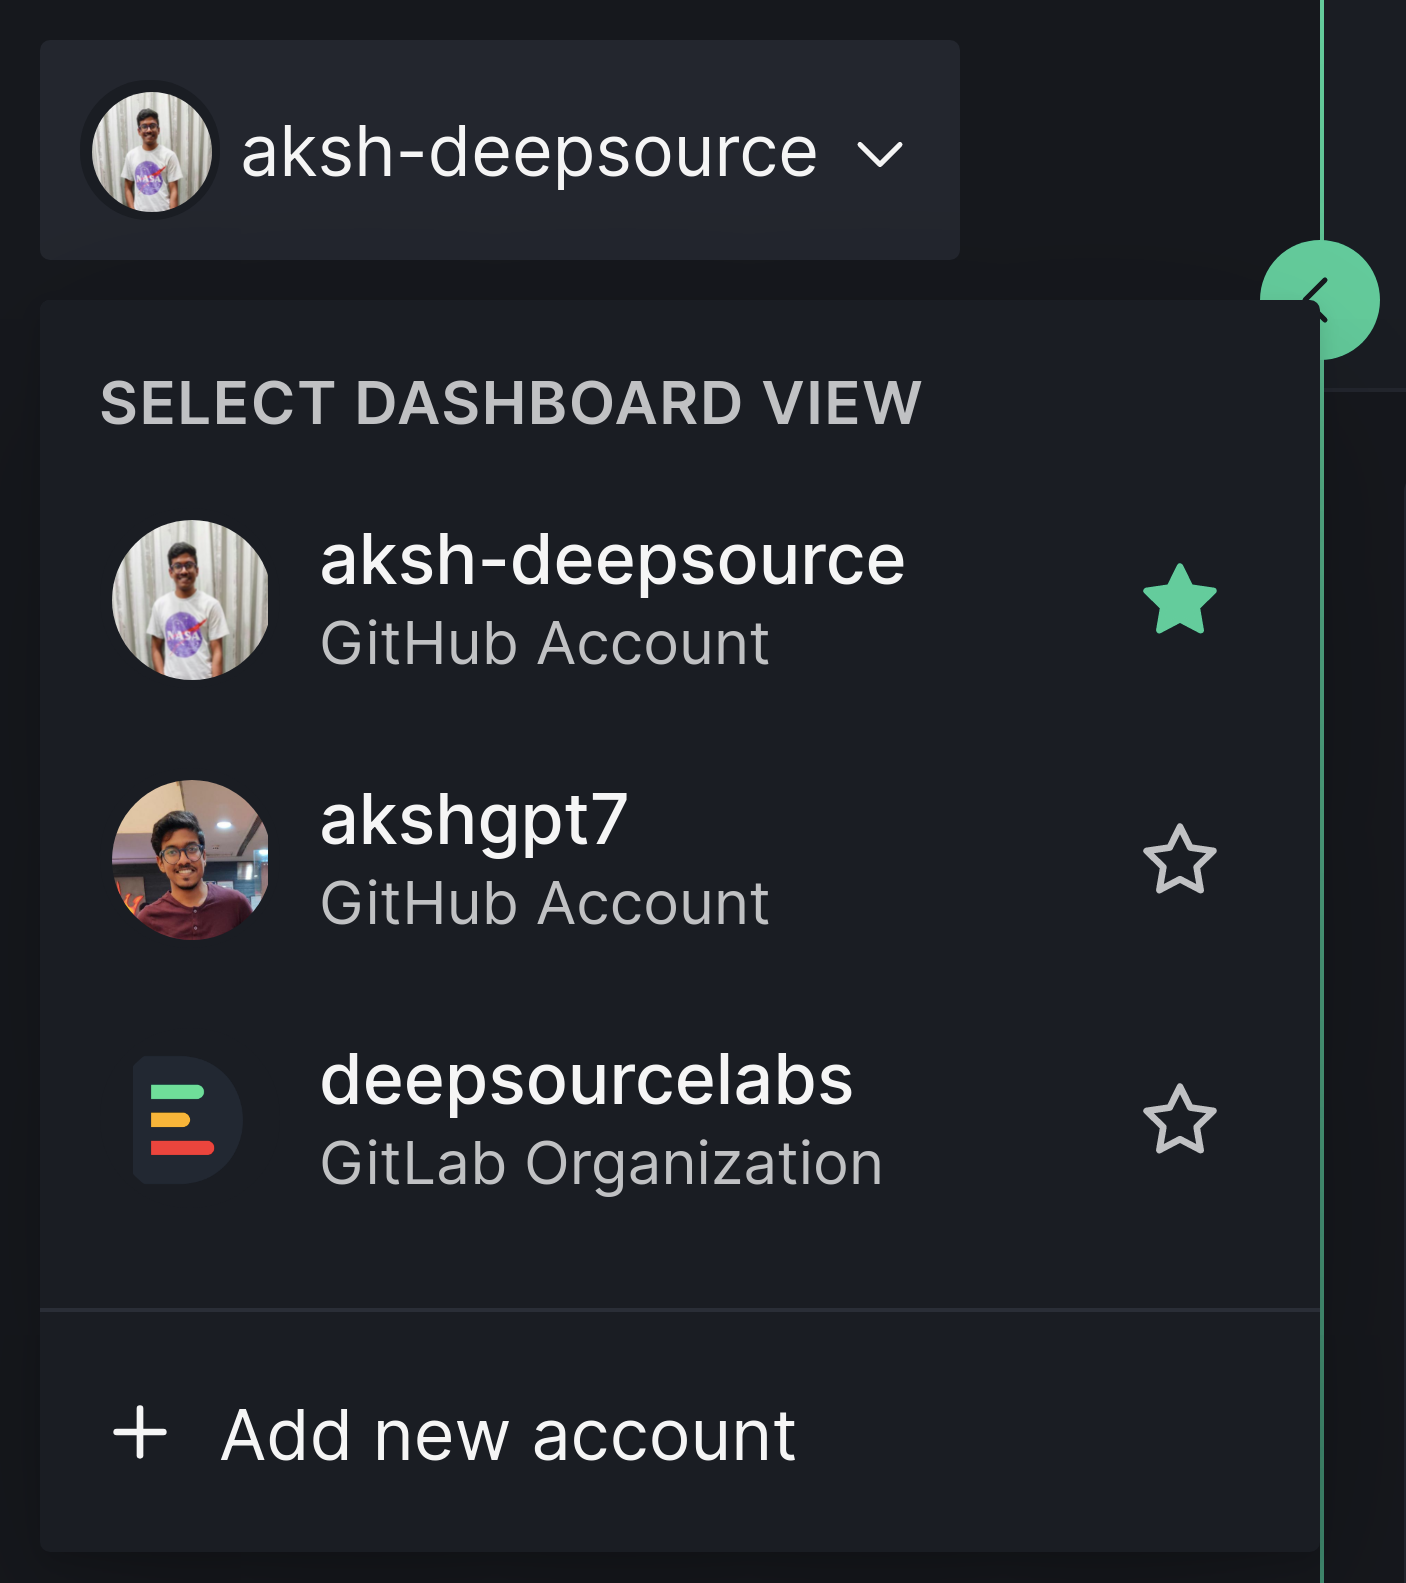
Task: Select the aksh-deepsource GitHub account avatar
Action: coord(191,597)
